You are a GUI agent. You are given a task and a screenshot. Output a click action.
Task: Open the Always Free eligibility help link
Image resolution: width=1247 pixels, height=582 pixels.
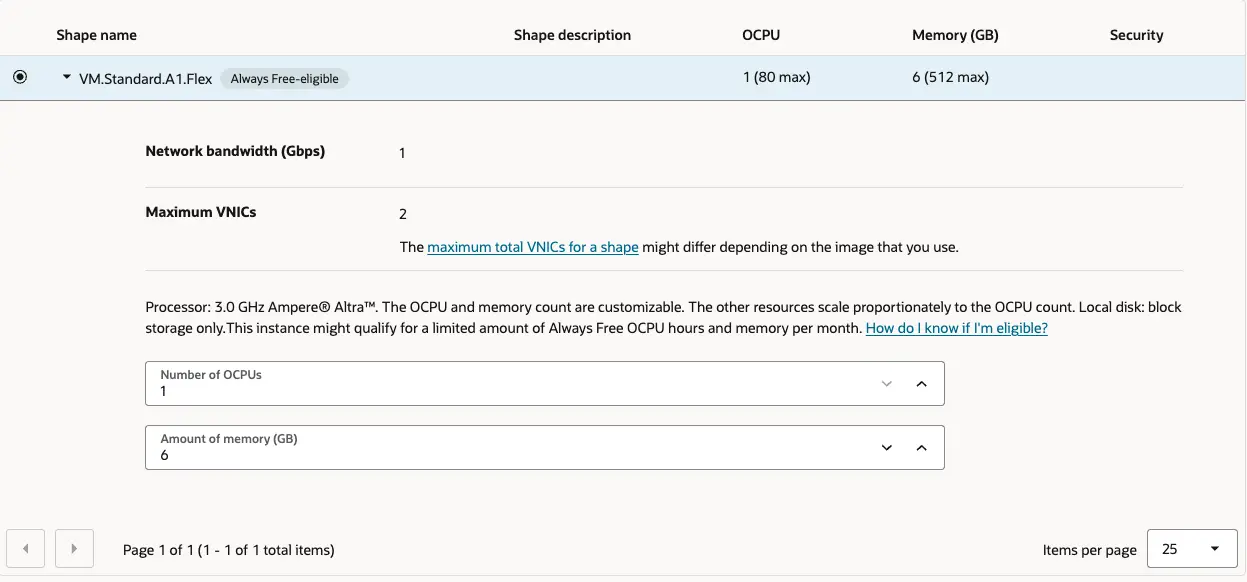(956, 327)
